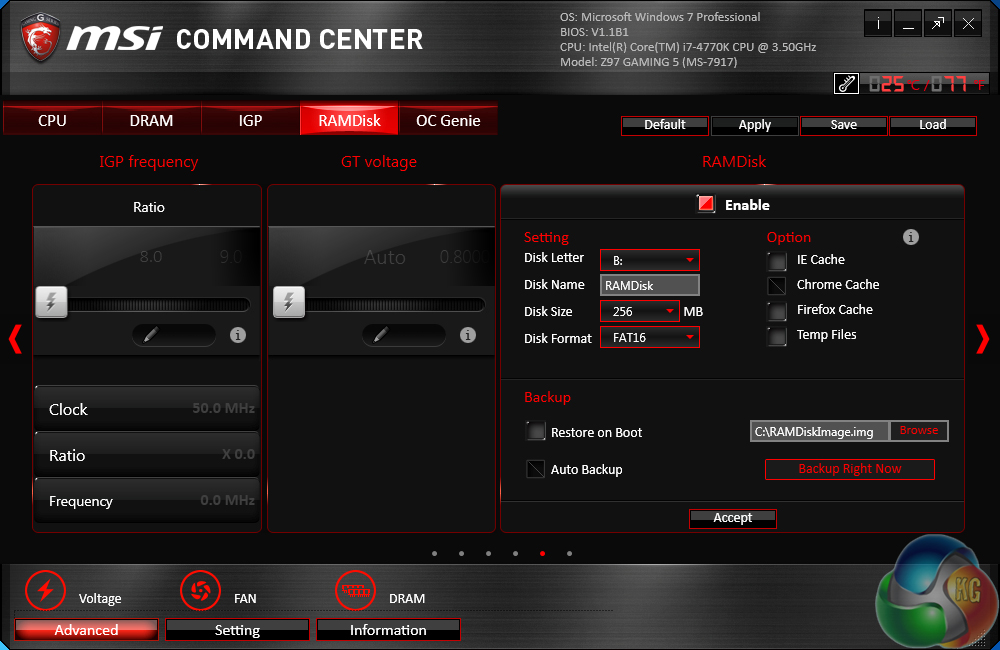The width and height of the screenshot is (1000, 650).
Task: Open the Advanced section
Action: coord(86,630)
